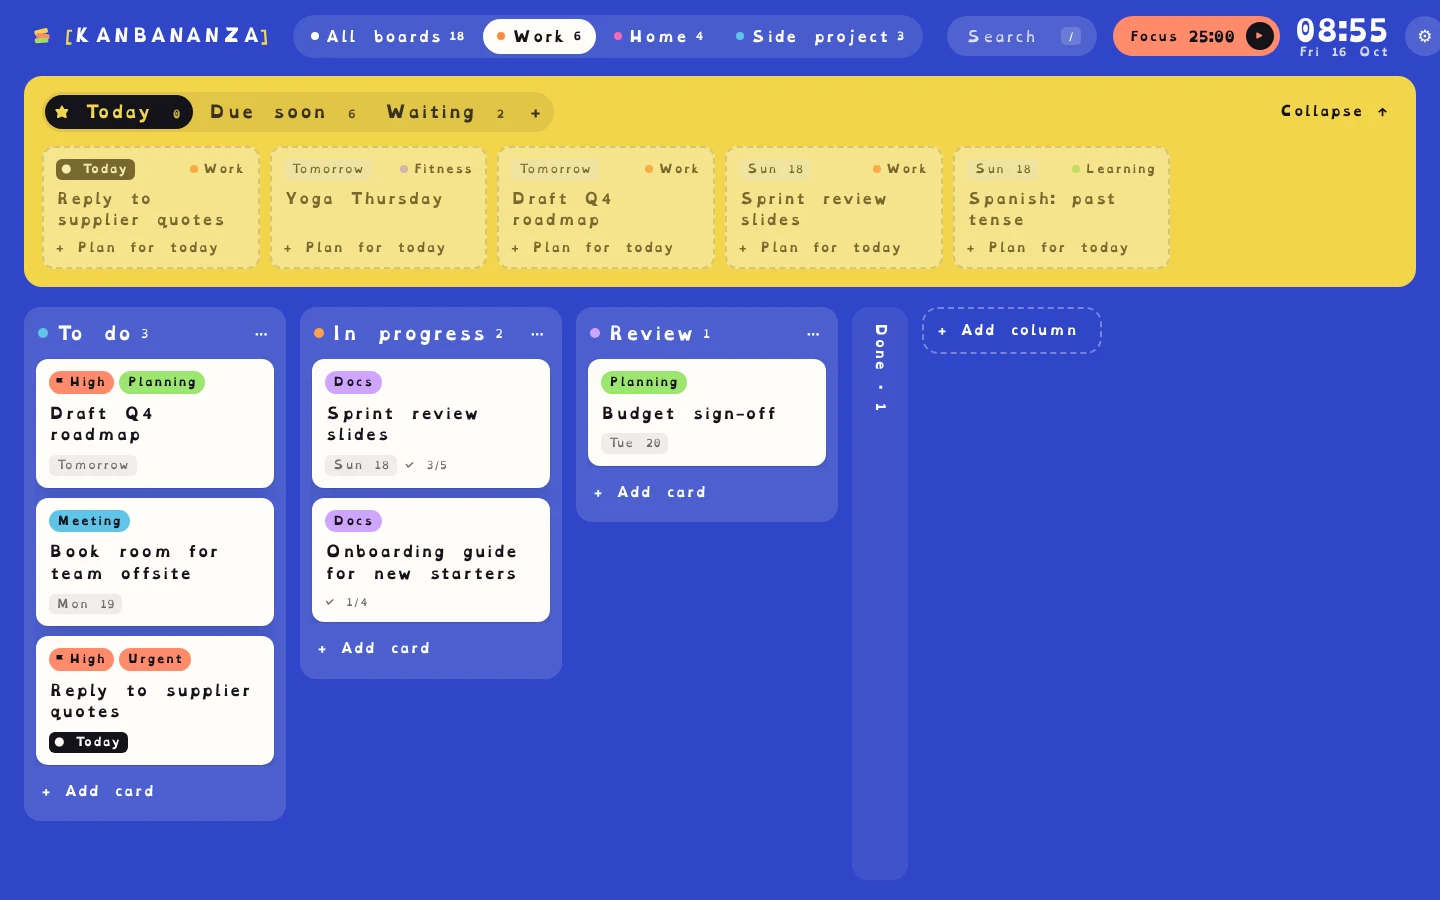Click the Planning label on Budget sign-off card
Image resolution: width=1440 pixels, height=900 pixels.
coord(643,382)
